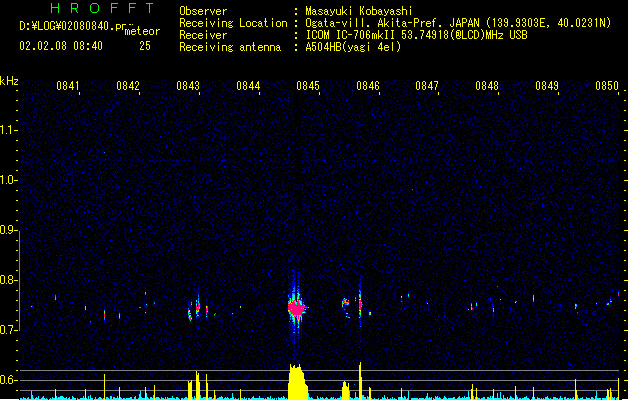
Task: Click the large magenta meteor echo near 0845
Action: coord(297,308)
